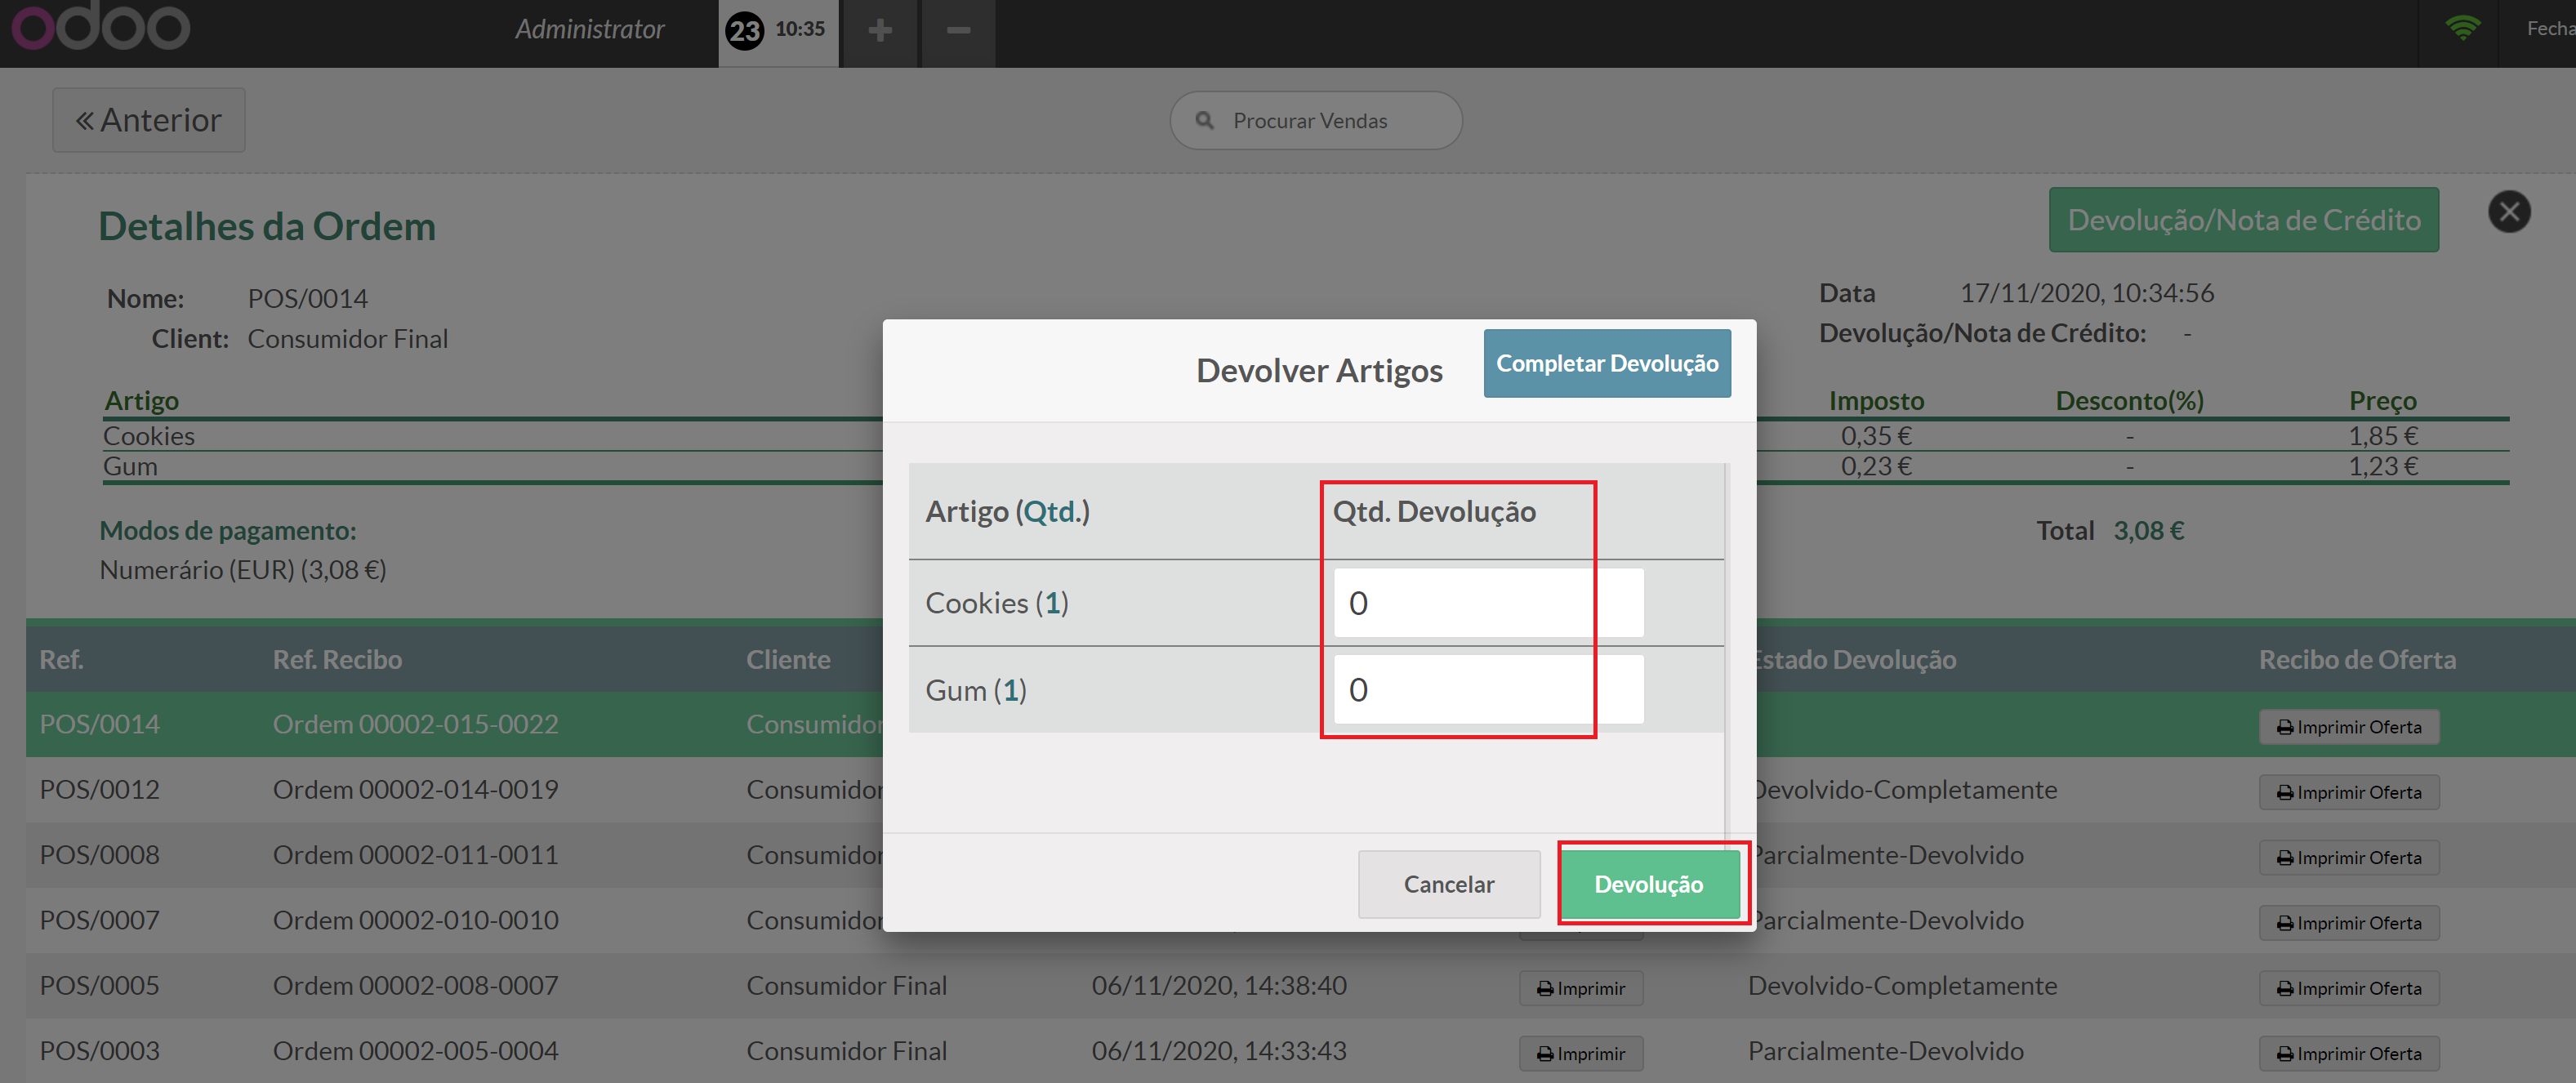Close order details with X icon
This screenshot has width=2576, height=1083.
pyautogui.click(x=2508, y=212)
